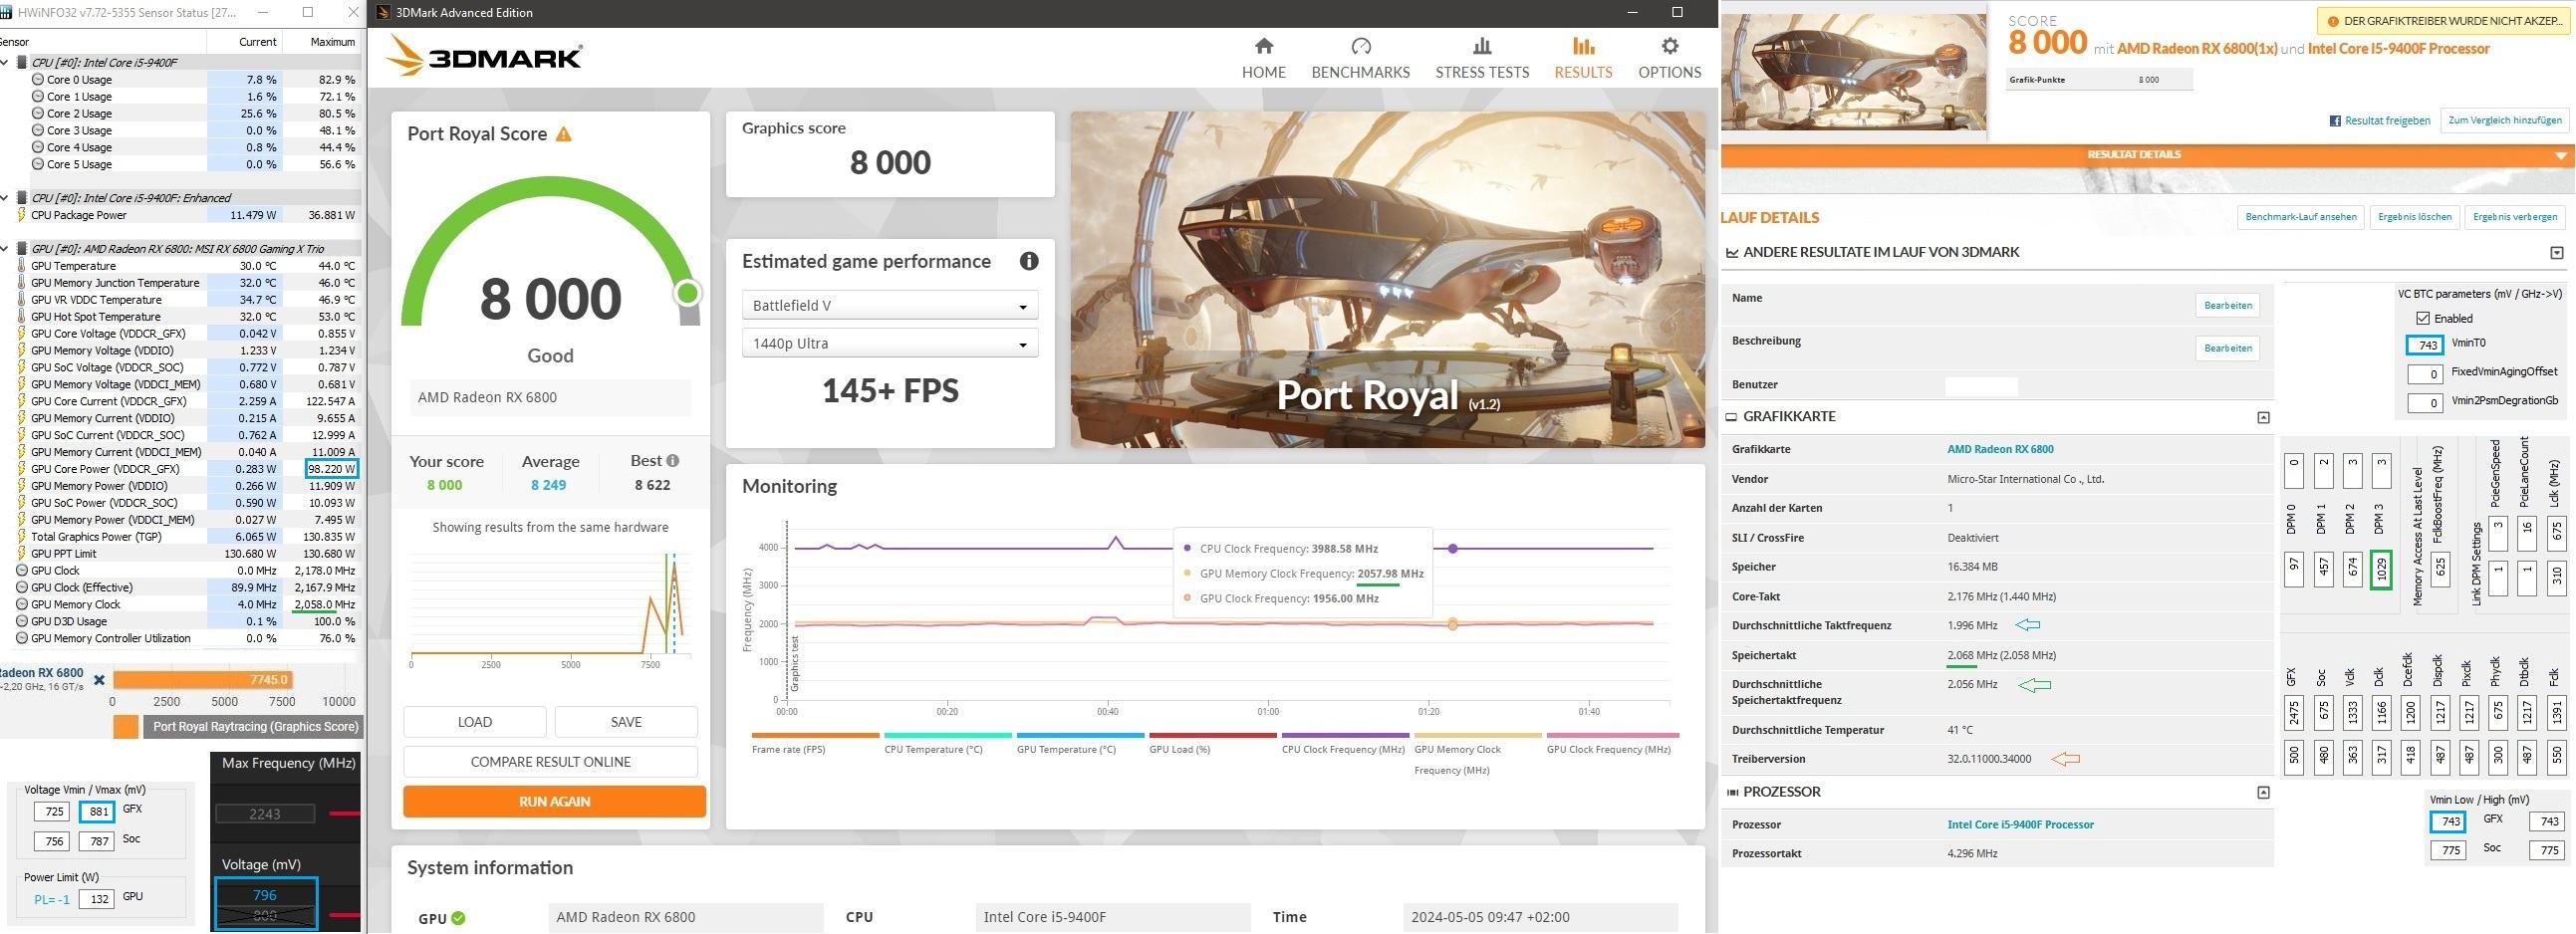Click the orange RUN AGAIN button
Screen dimensions: 2576x934
pos(555,802)
